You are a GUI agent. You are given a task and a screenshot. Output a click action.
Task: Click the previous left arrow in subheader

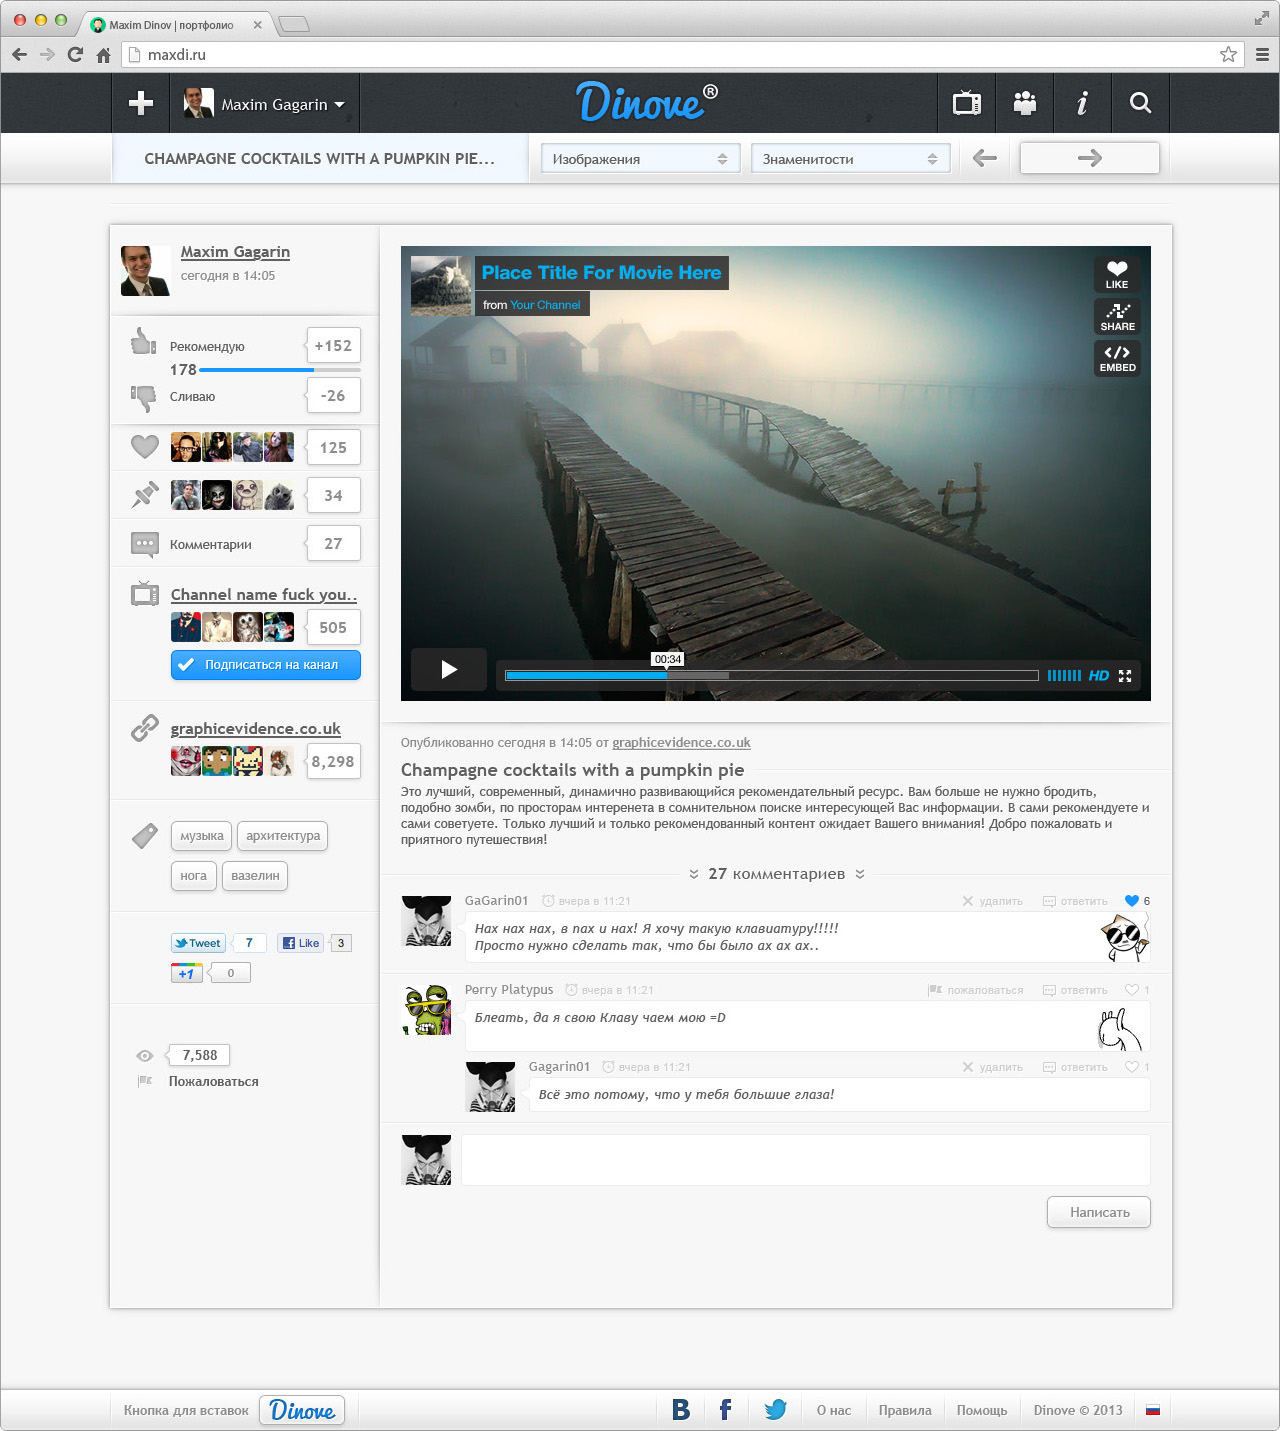(x=985, y=158)
